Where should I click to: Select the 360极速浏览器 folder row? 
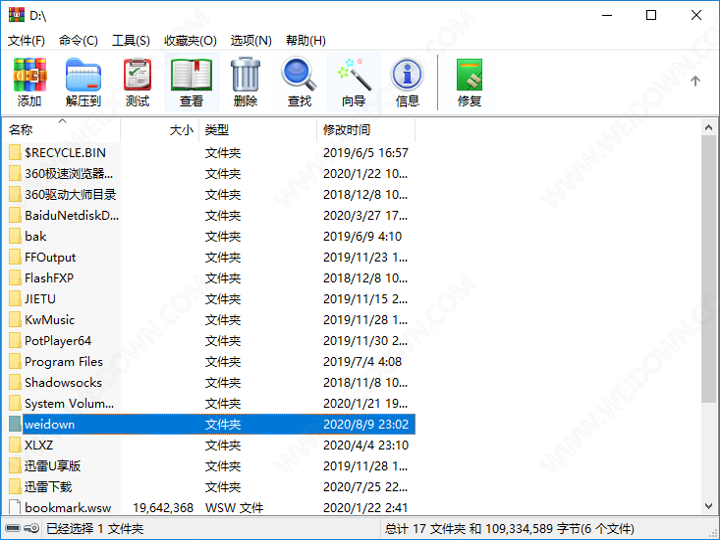click(x=69, y=174)
